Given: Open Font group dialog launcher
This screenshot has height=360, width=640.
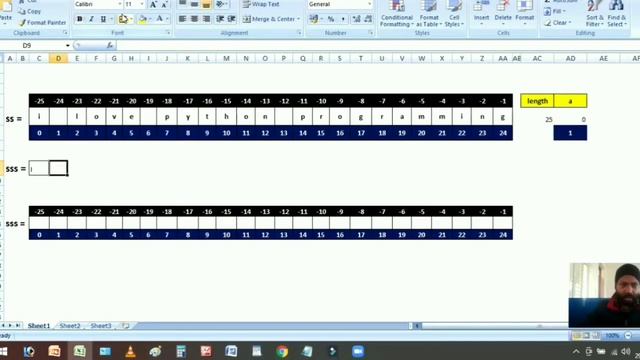Looking at the screenshot, I should (x=168, y=33).
